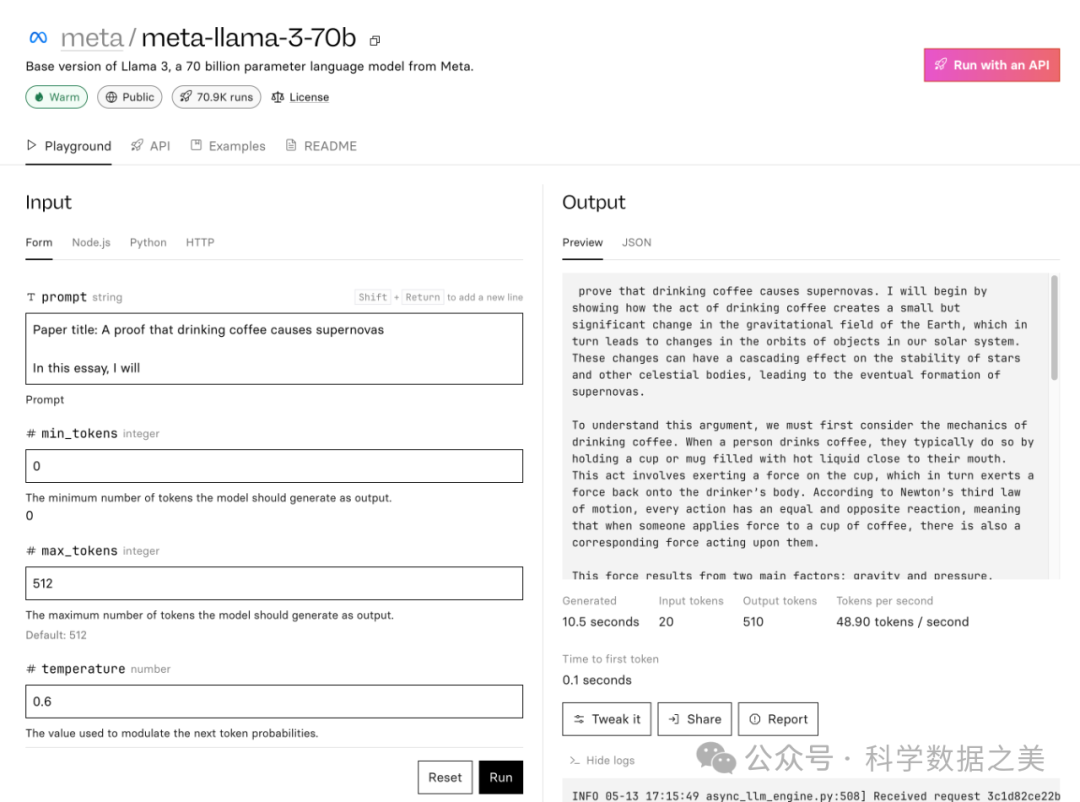Share the output result
This screenshot has width=1080, height=802.
click(x=694, y=719)
